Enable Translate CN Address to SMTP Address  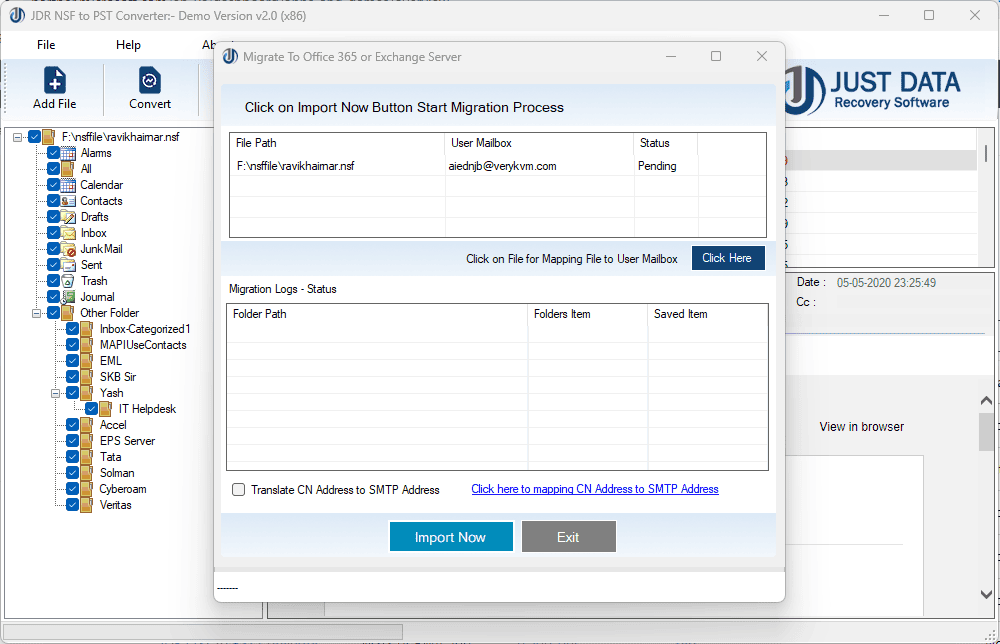tap(238, 489)
